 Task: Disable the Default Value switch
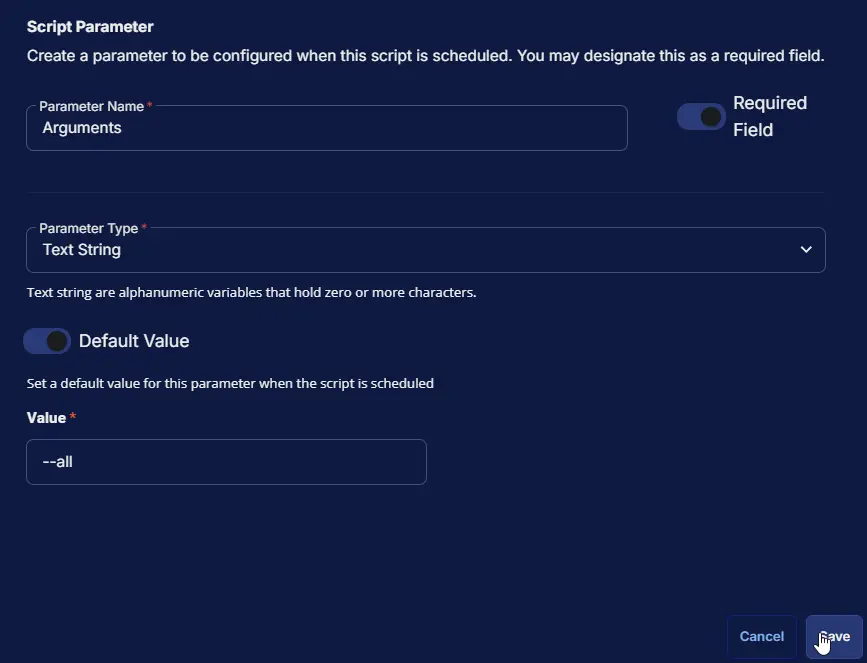coord(48,341)
